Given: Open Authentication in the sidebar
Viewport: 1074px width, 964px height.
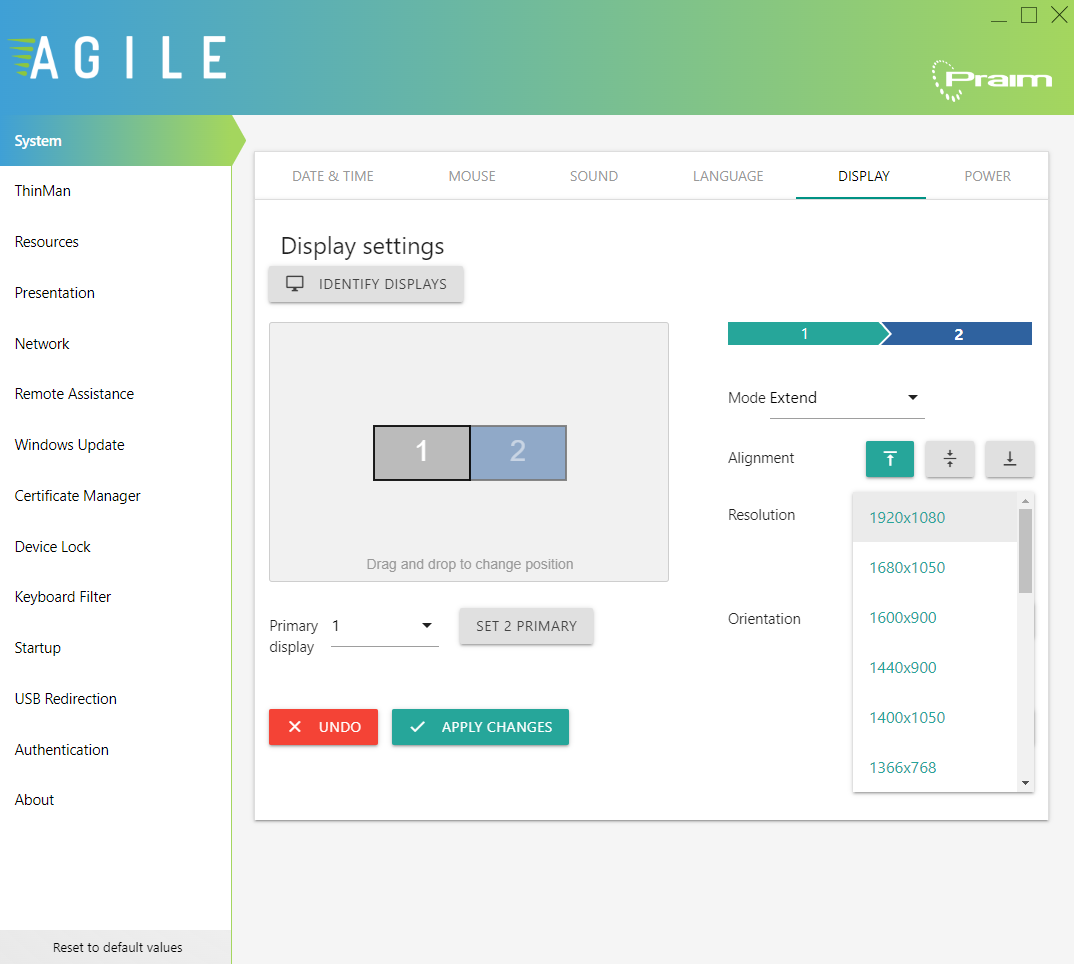Looking at the screenshot, I should [x=115, y=750].
